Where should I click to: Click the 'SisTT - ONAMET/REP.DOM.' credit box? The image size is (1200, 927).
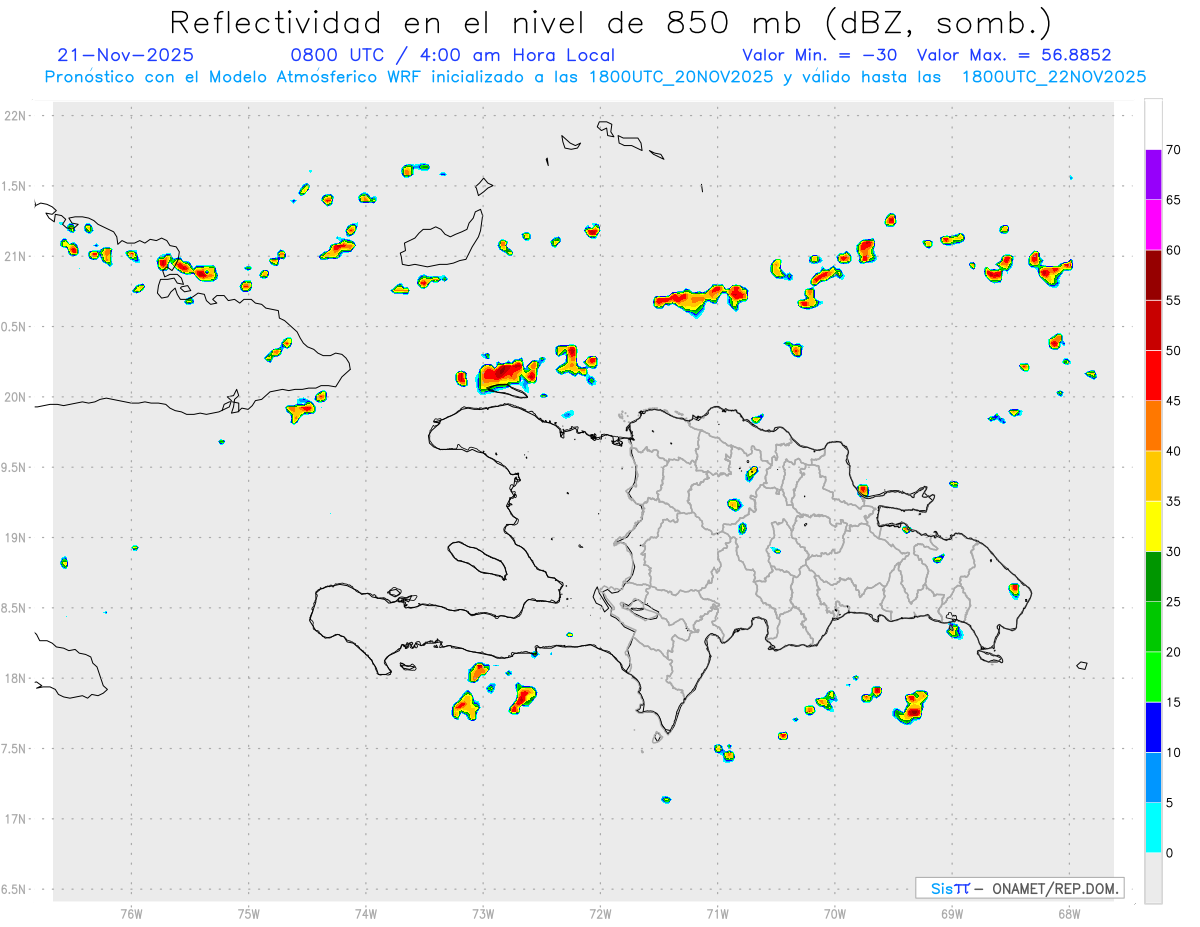(1019, 888)
